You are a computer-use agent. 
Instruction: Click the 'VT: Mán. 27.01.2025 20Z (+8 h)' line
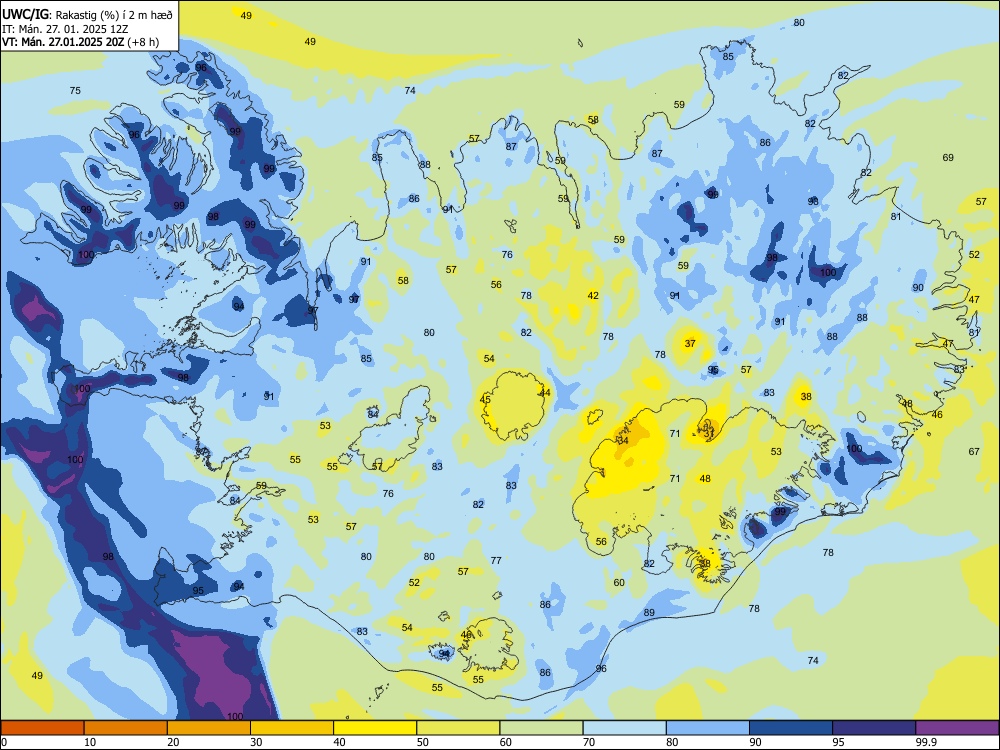(x=80, y=42)
